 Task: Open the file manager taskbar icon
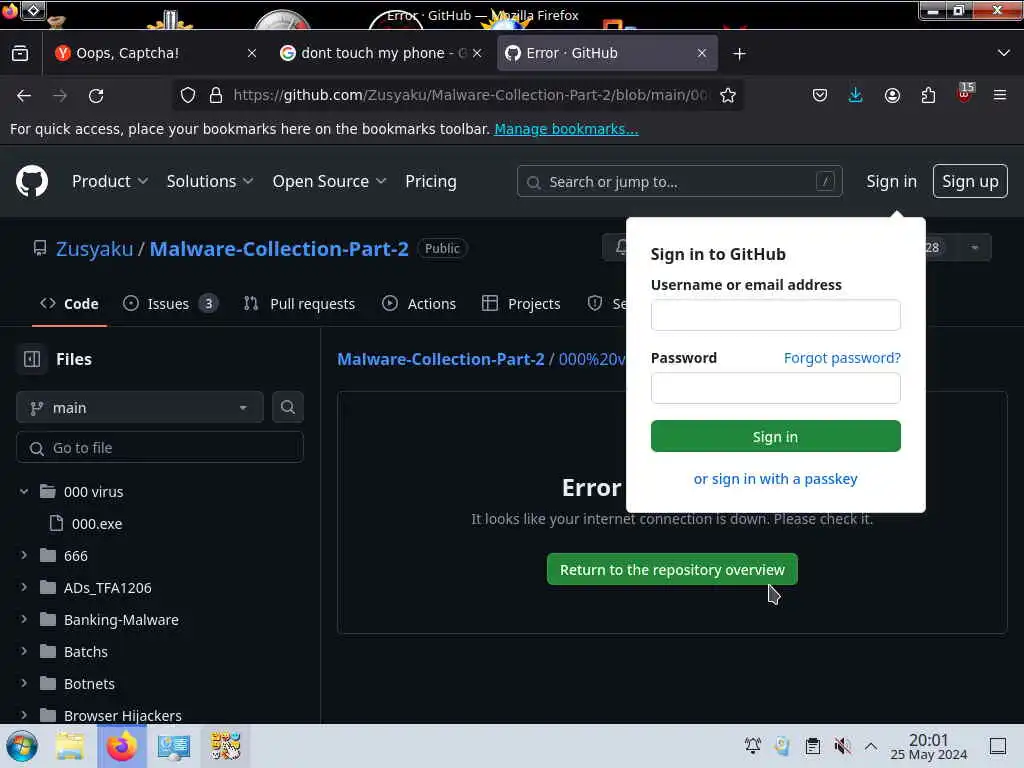pos(70,746)
